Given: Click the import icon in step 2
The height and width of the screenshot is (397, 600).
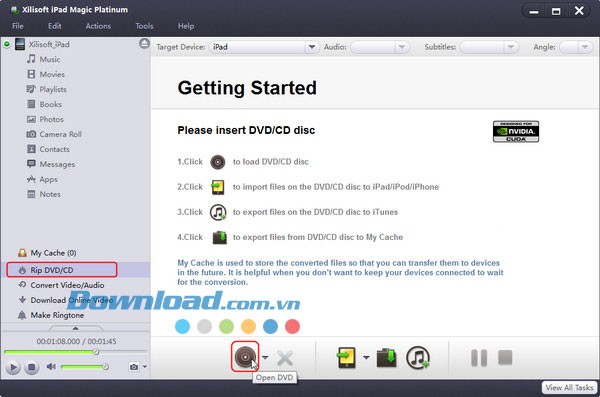Looking at the screenshot, I should [x=218, y=187].
